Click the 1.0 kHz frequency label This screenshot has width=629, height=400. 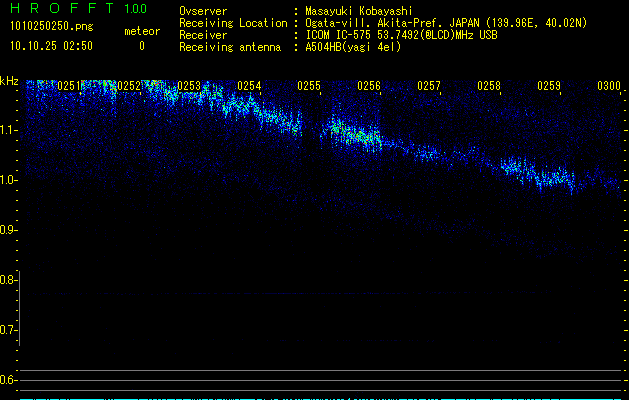click(x=8, y=180)
